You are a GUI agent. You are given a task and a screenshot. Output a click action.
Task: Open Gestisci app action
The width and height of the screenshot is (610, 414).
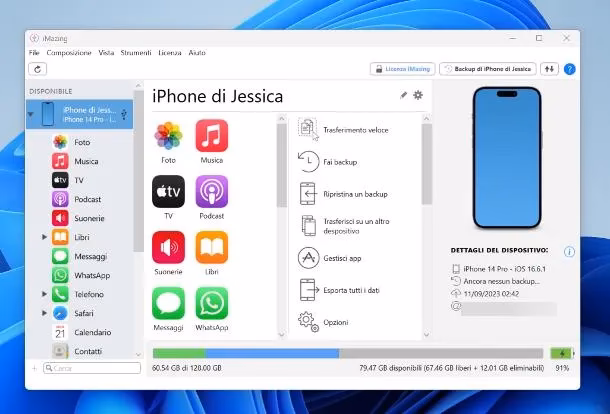tap(330, 258)
